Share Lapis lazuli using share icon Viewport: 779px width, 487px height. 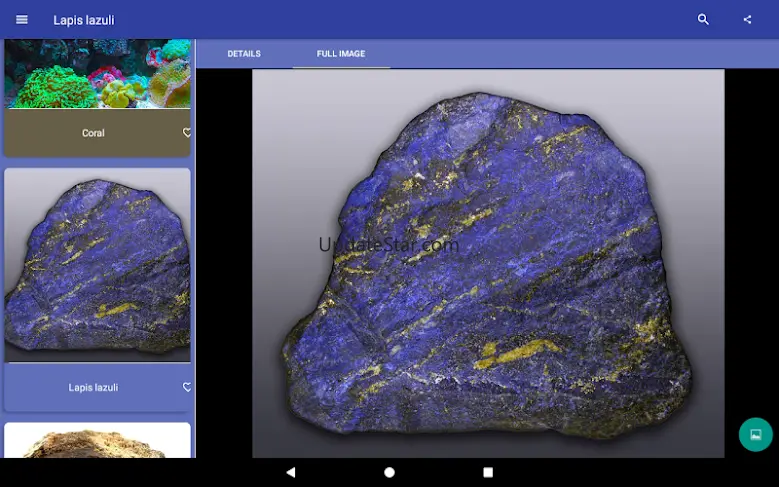point(747,20)
